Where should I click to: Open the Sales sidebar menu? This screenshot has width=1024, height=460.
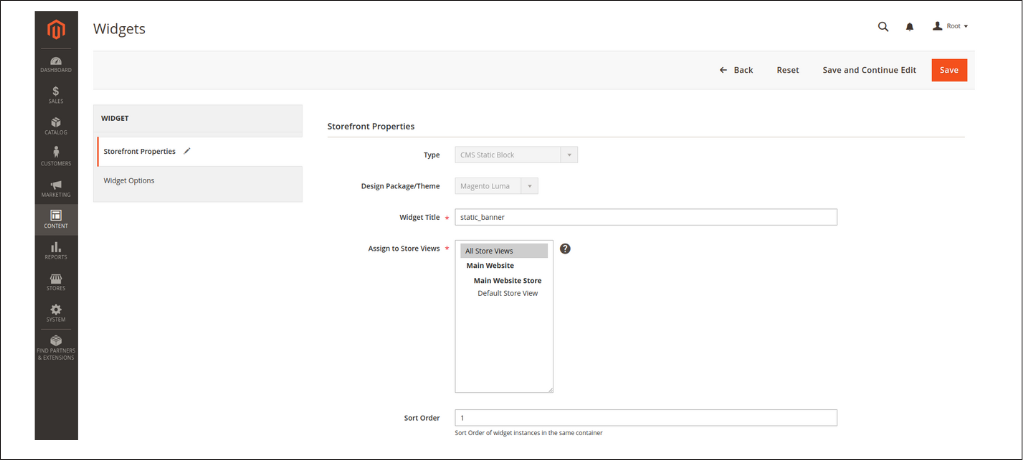[56, 95]
